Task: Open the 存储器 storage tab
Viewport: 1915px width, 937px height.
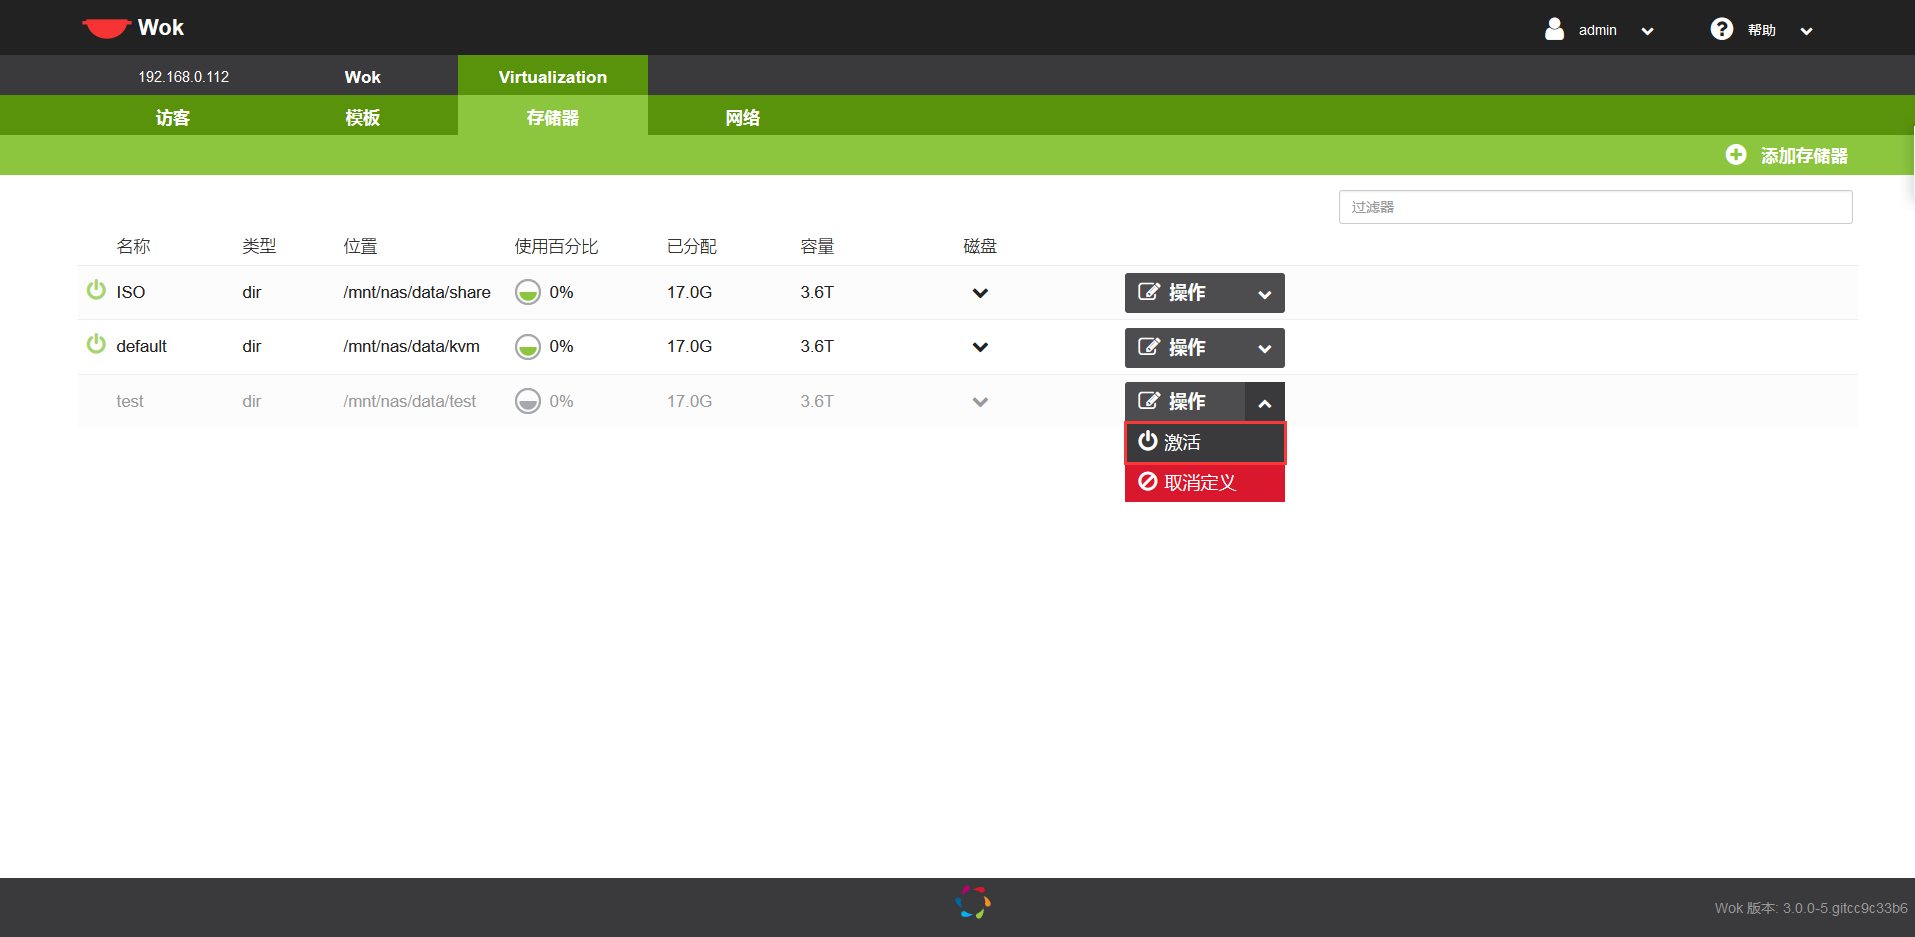Action: 553,116
